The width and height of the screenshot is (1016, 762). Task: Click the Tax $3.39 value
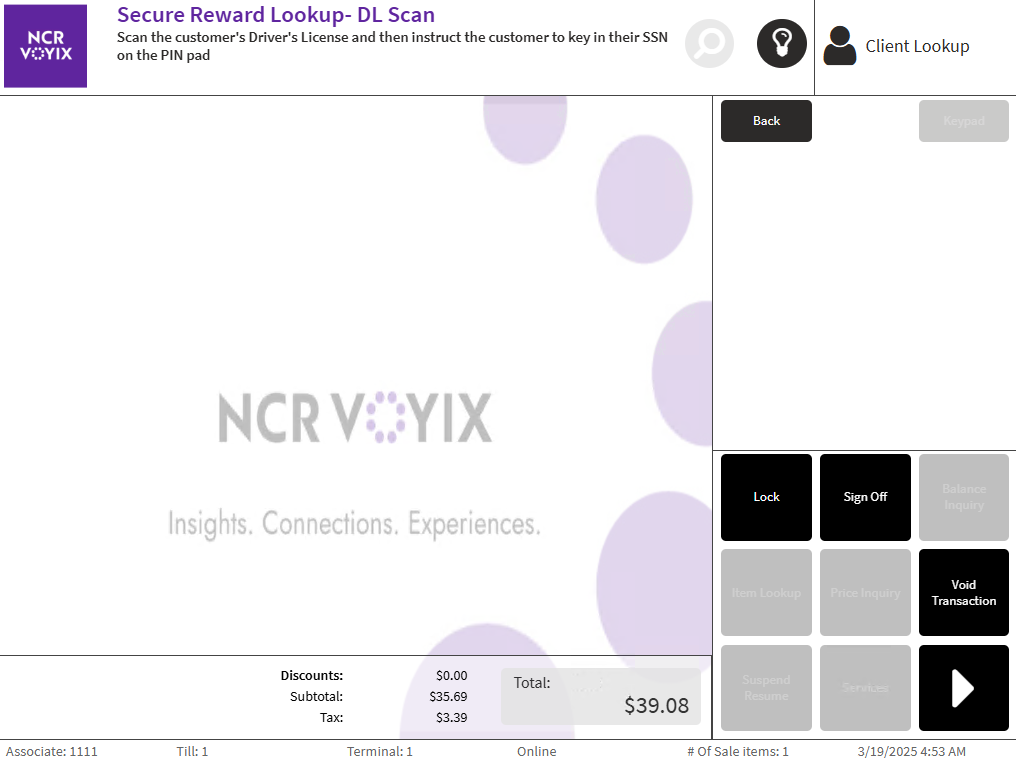tap(452, 717)
